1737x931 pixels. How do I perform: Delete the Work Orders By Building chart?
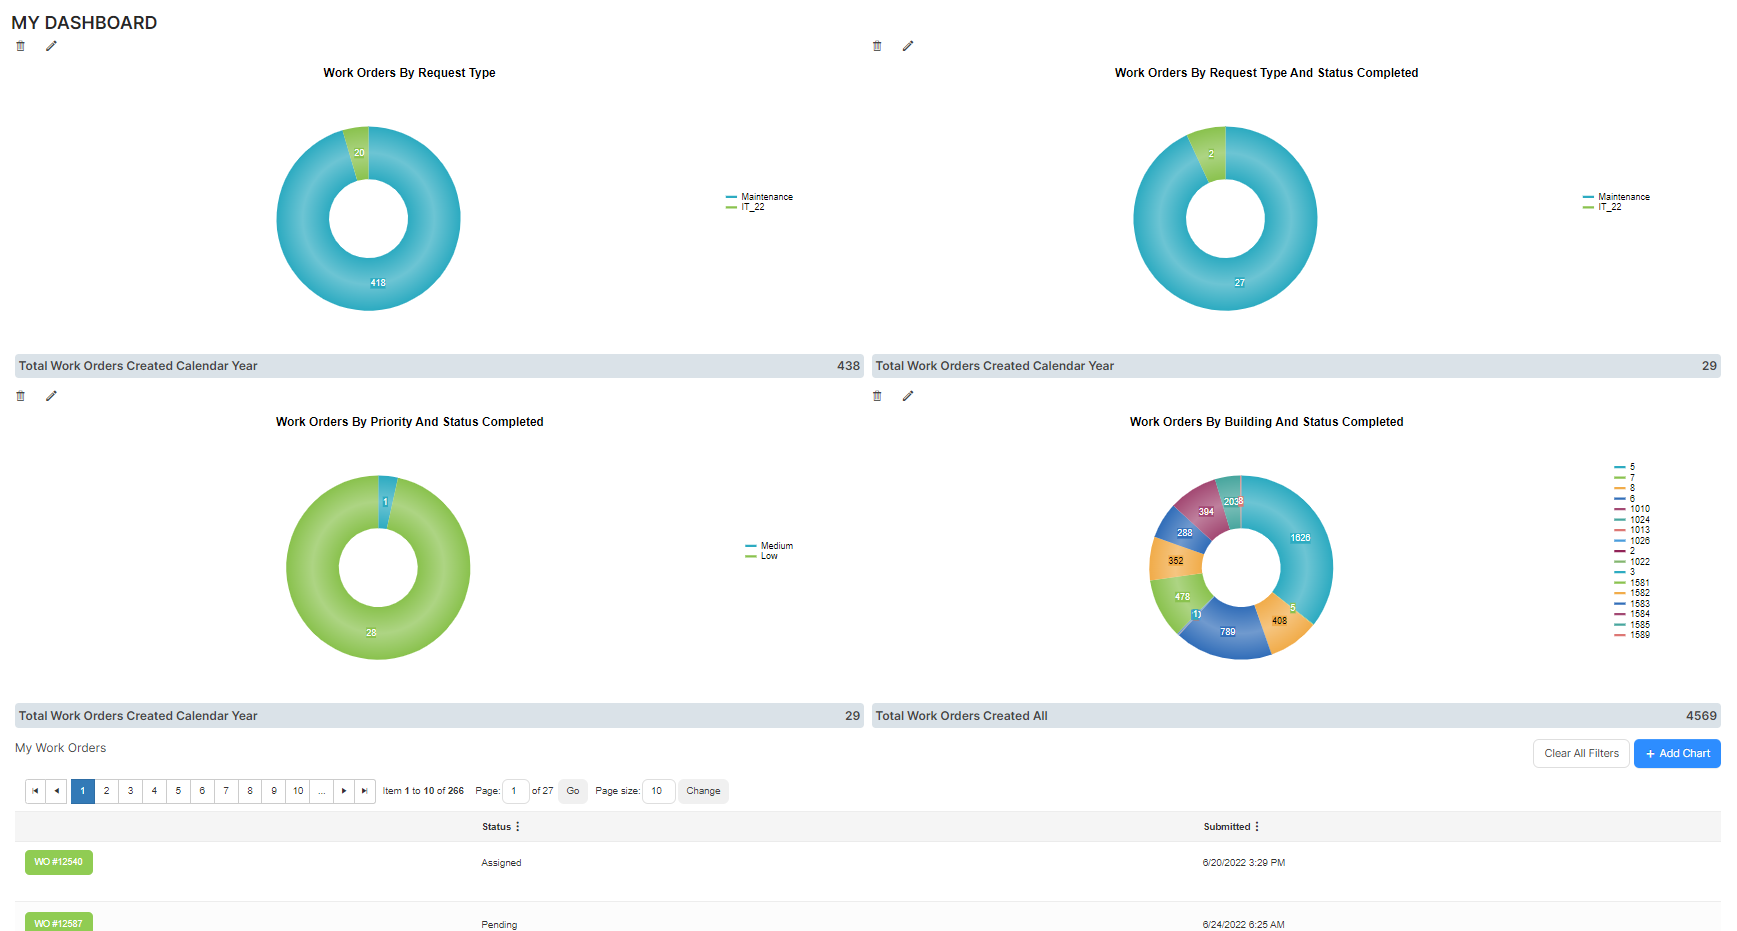click(x=877, y=396)
